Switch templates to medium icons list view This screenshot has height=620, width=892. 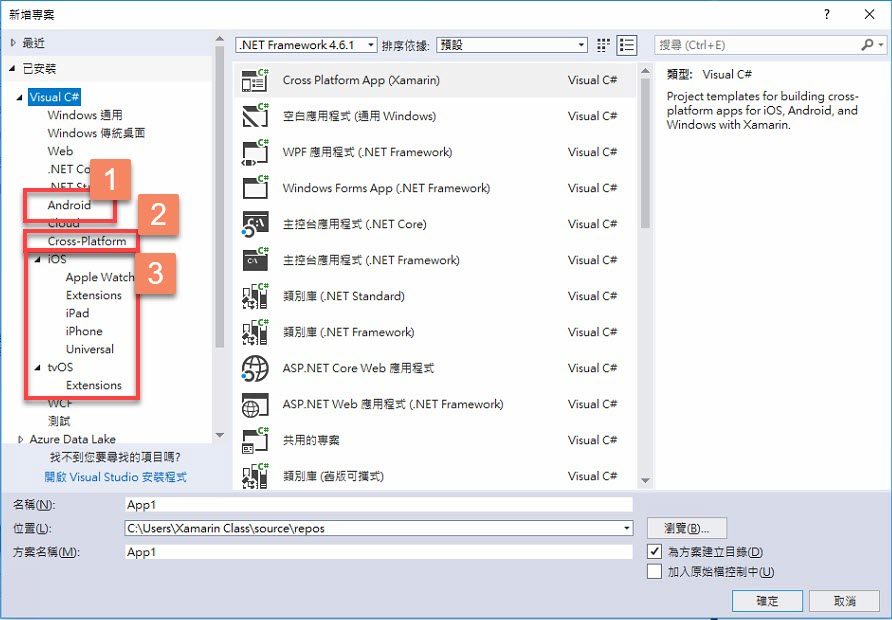pos(626,45)
